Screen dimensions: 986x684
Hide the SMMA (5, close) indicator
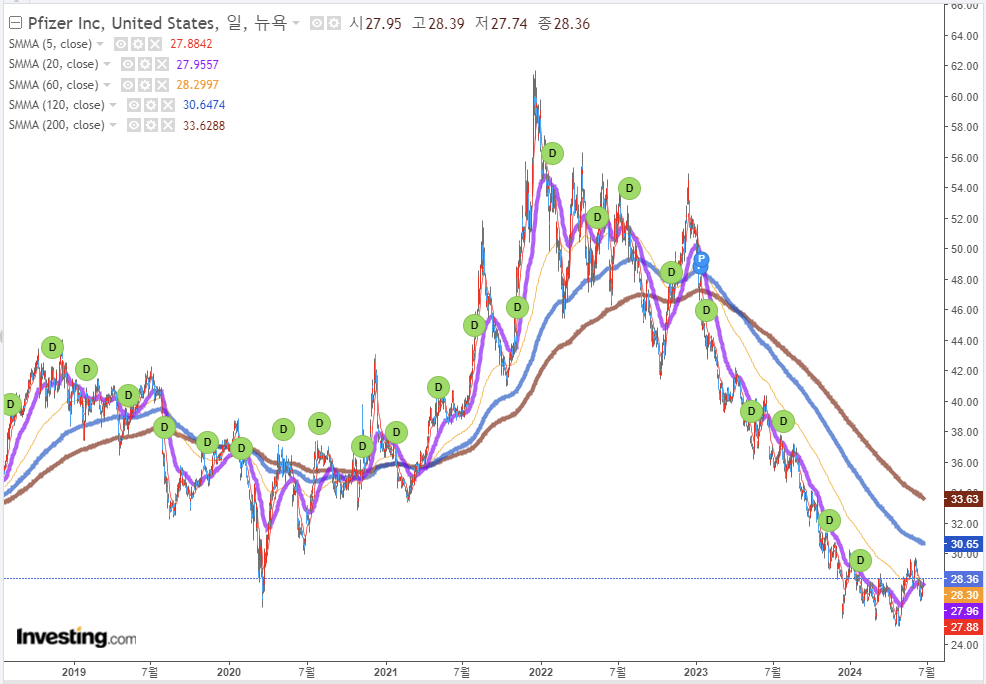[x=121, y=44]
